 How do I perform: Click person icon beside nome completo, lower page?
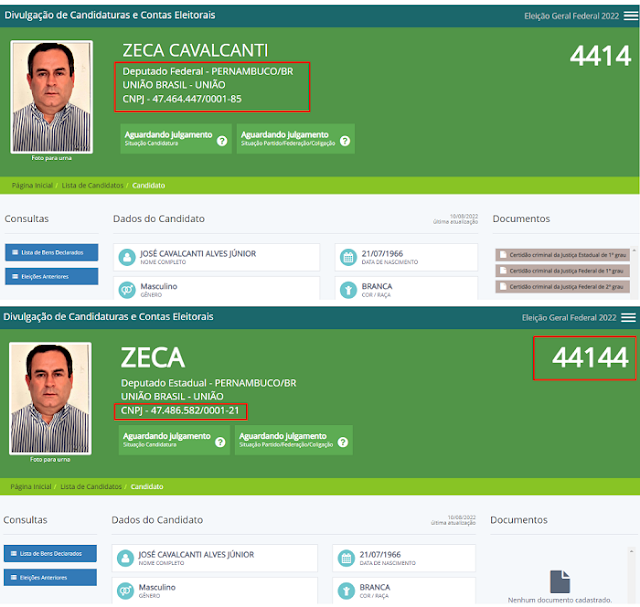point(125,558)
